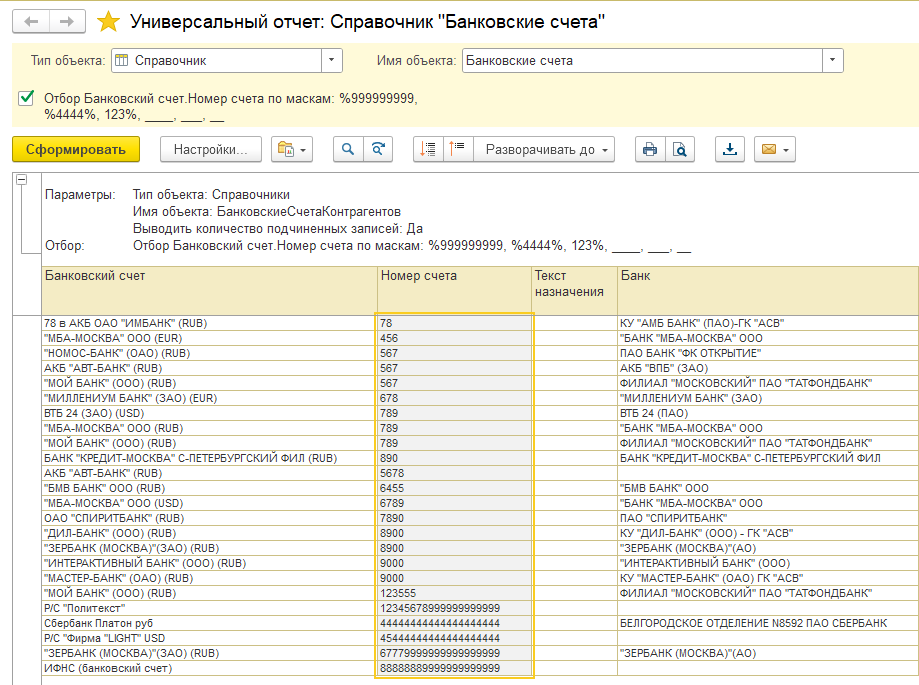
Task: Select the ВТБ 24 (ЗАО) (USD) account
Action: 209,413
